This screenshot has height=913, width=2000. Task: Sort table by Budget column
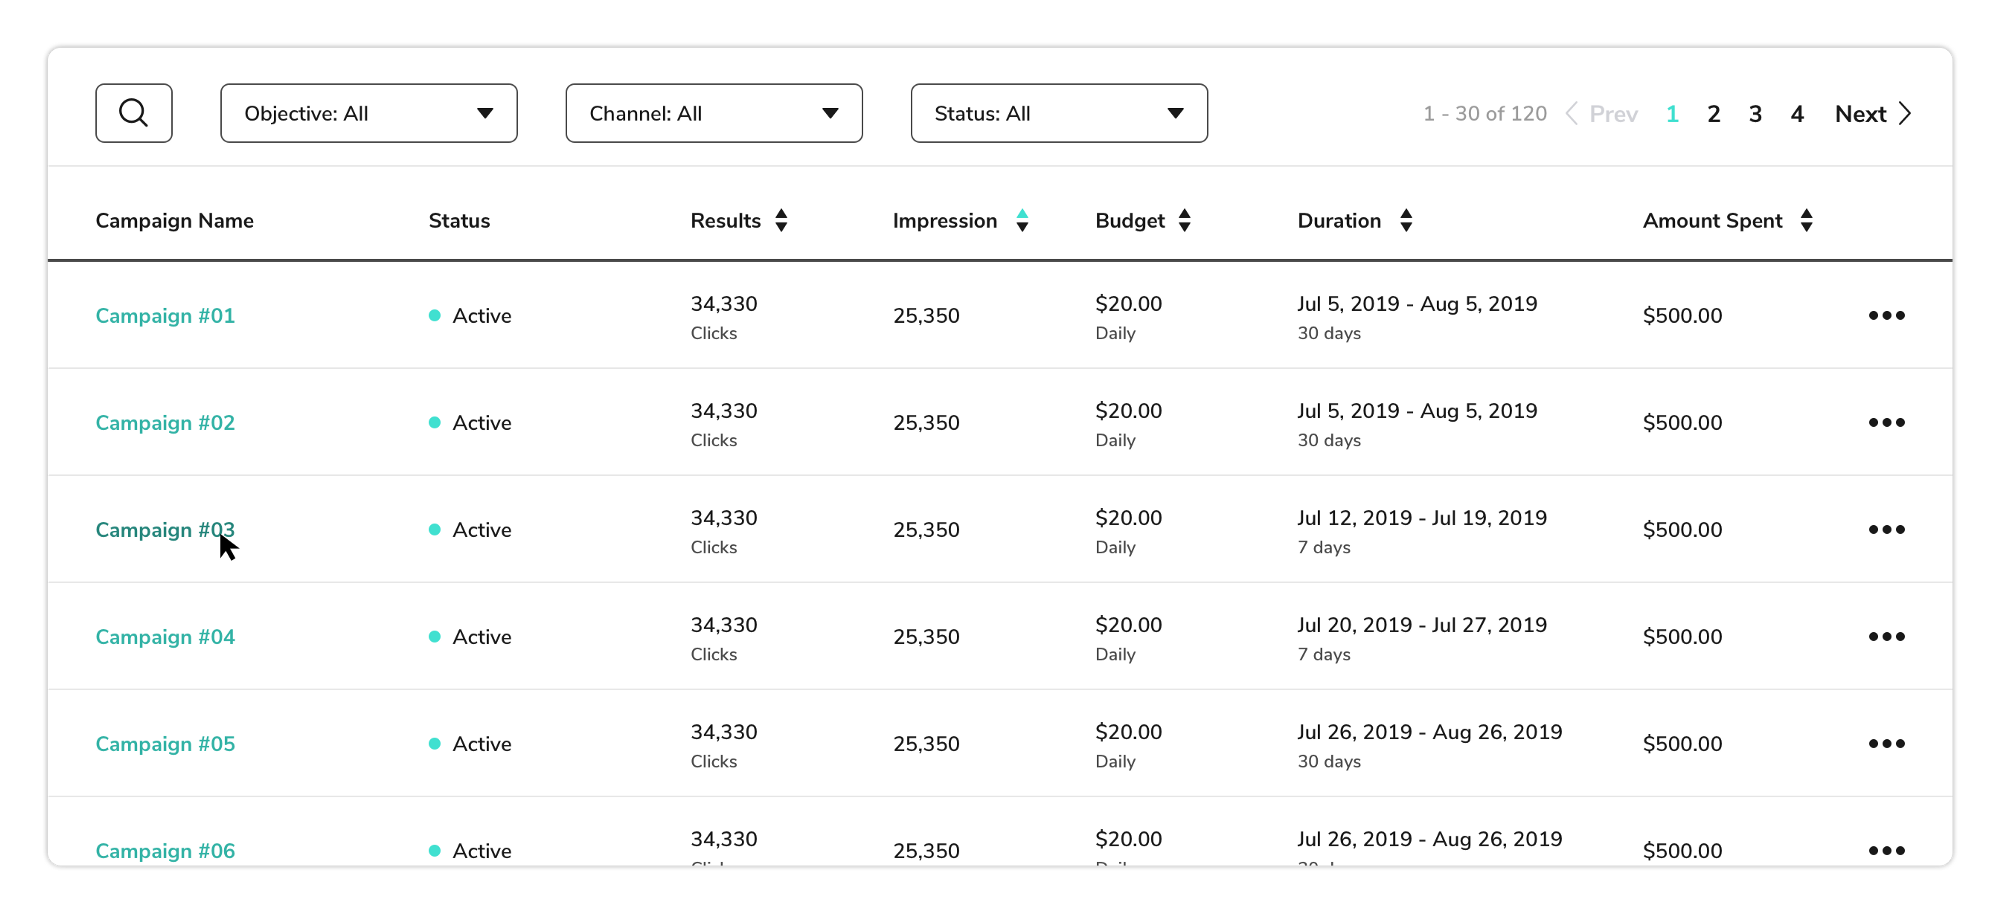[1184, 221]
